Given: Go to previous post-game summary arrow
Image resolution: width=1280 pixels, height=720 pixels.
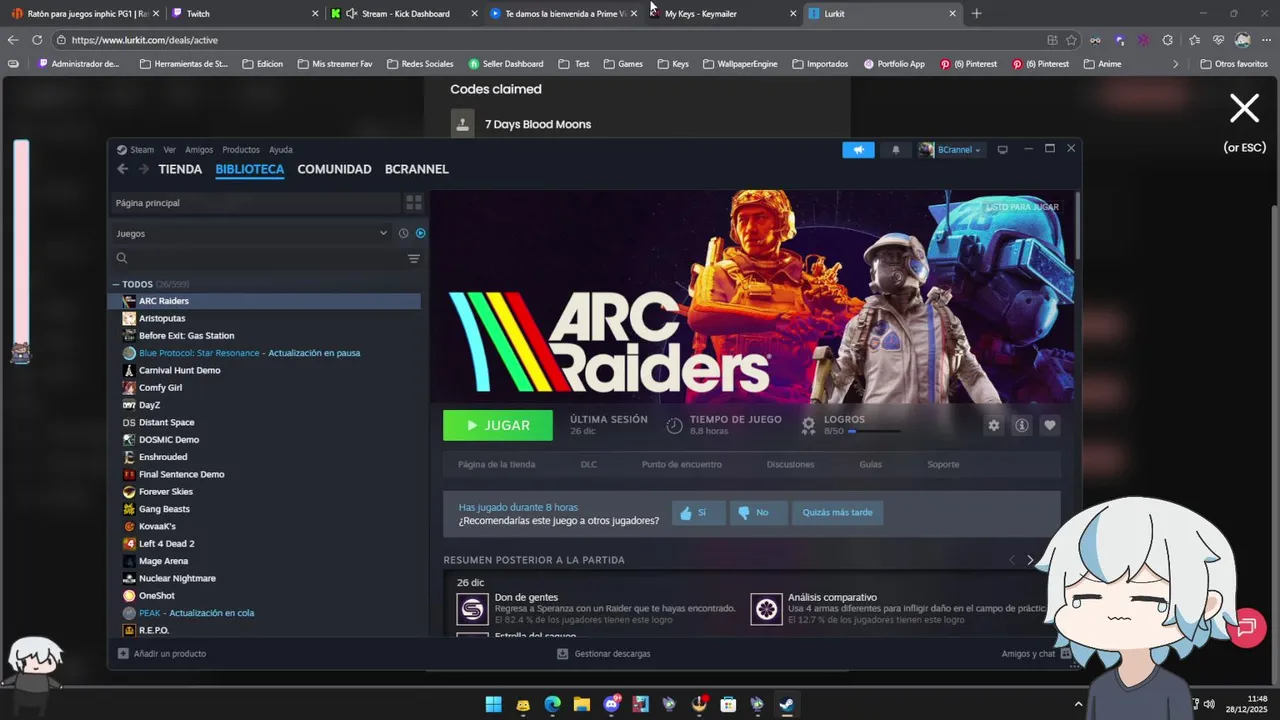Looking at the screenshot, I should tap(1011, 560).
